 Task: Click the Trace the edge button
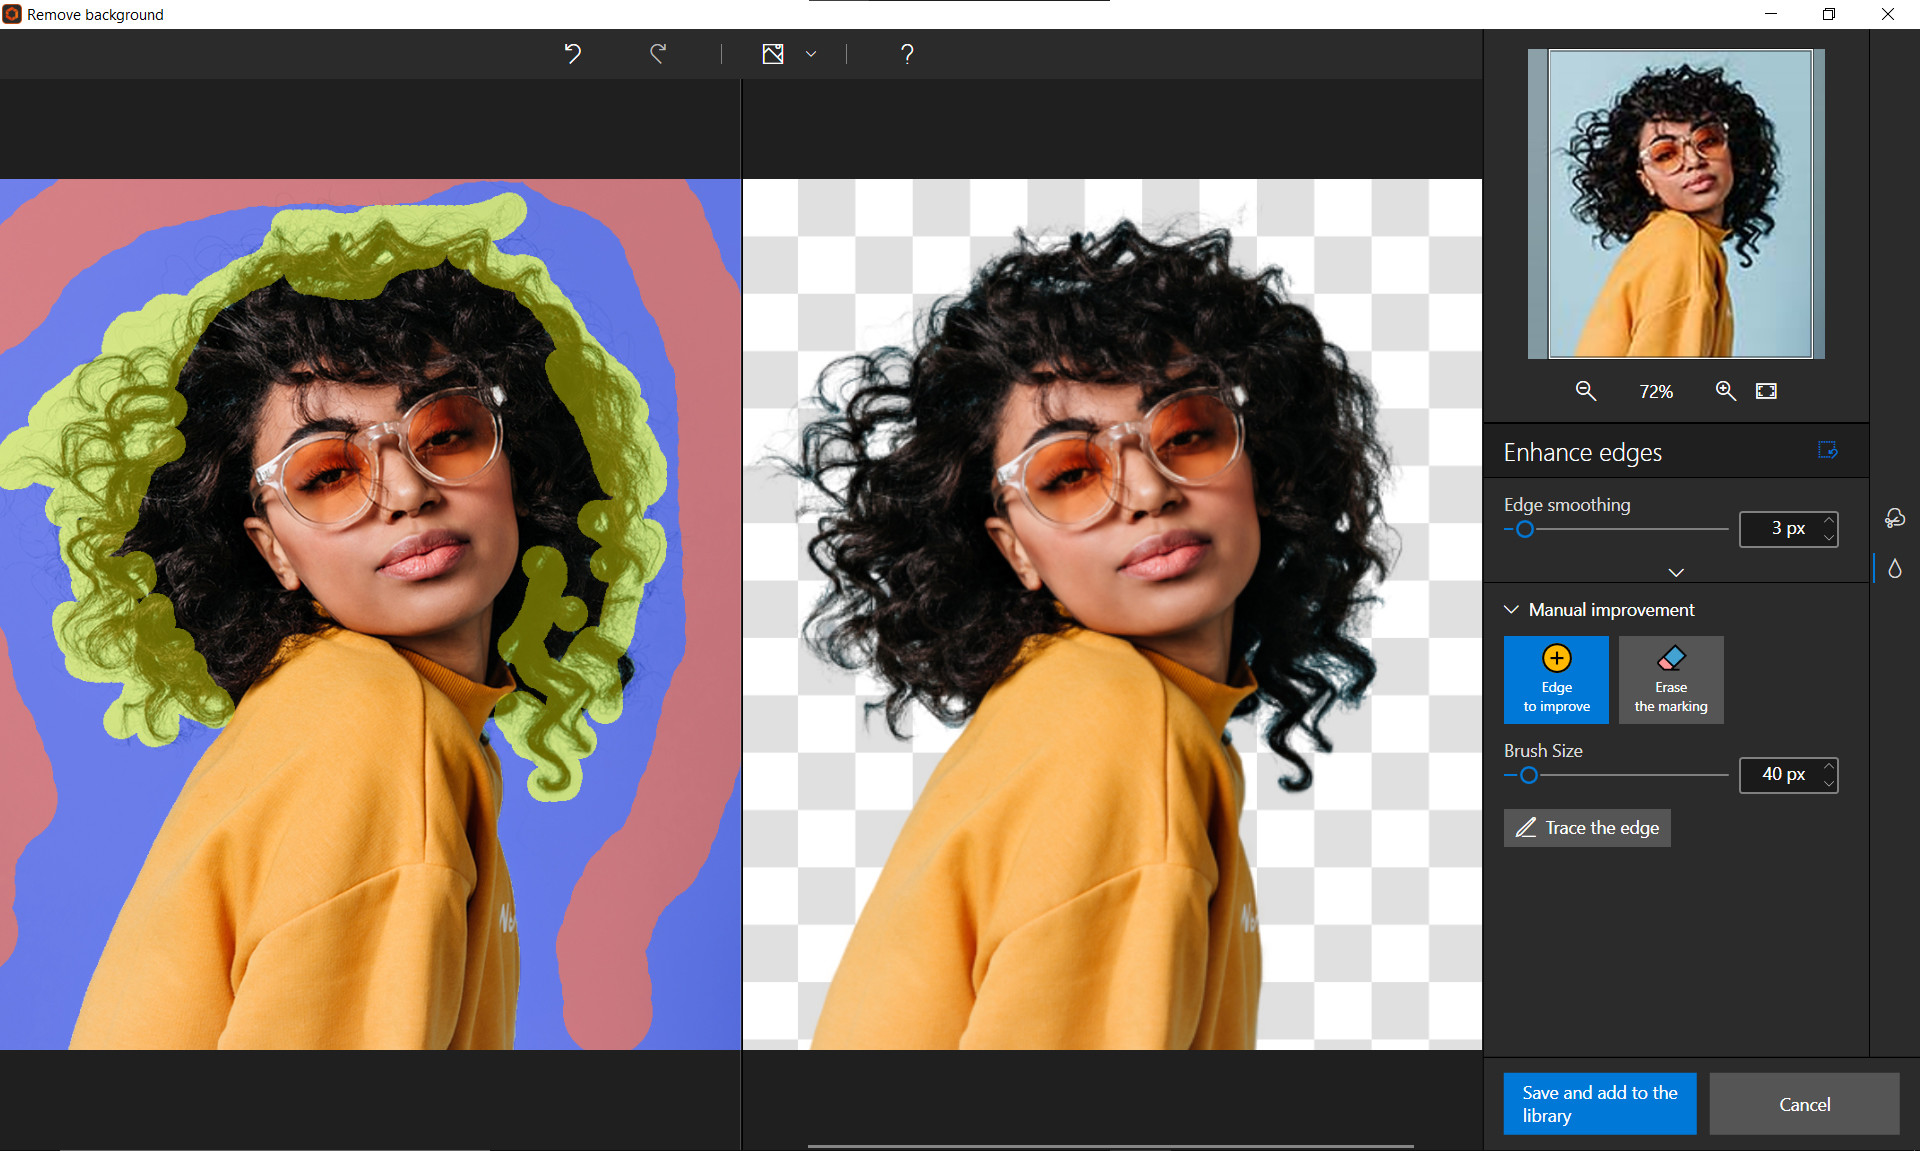1586,827
